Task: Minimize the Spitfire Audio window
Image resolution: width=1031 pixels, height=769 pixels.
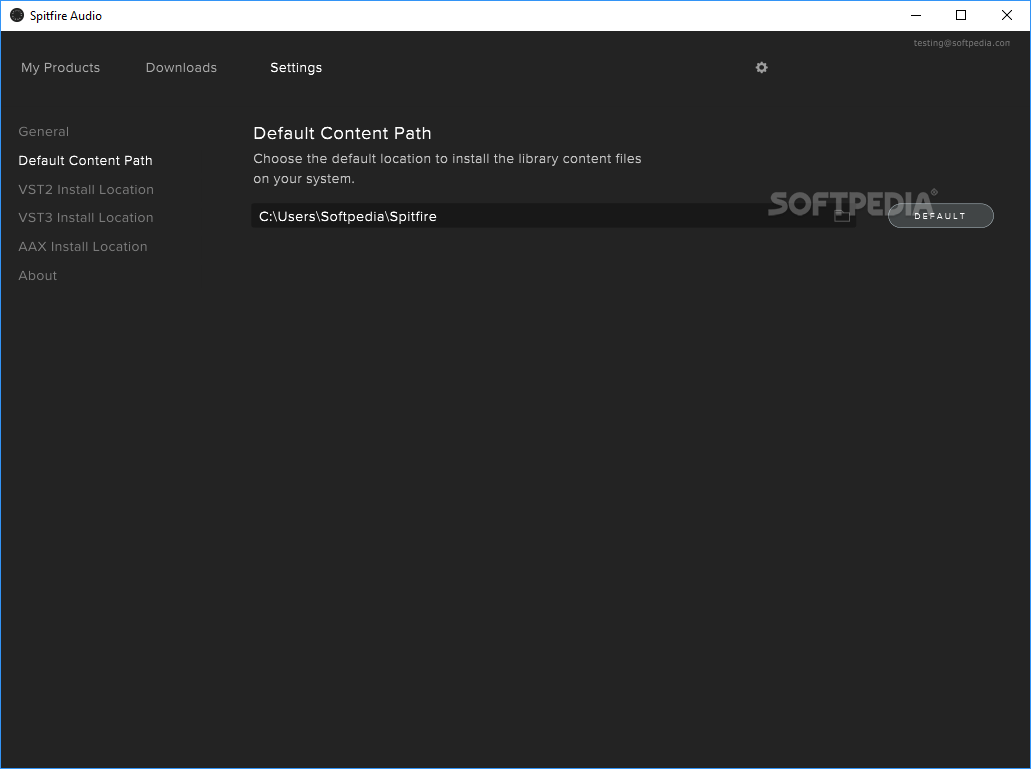Action: (x=915, y=15)
